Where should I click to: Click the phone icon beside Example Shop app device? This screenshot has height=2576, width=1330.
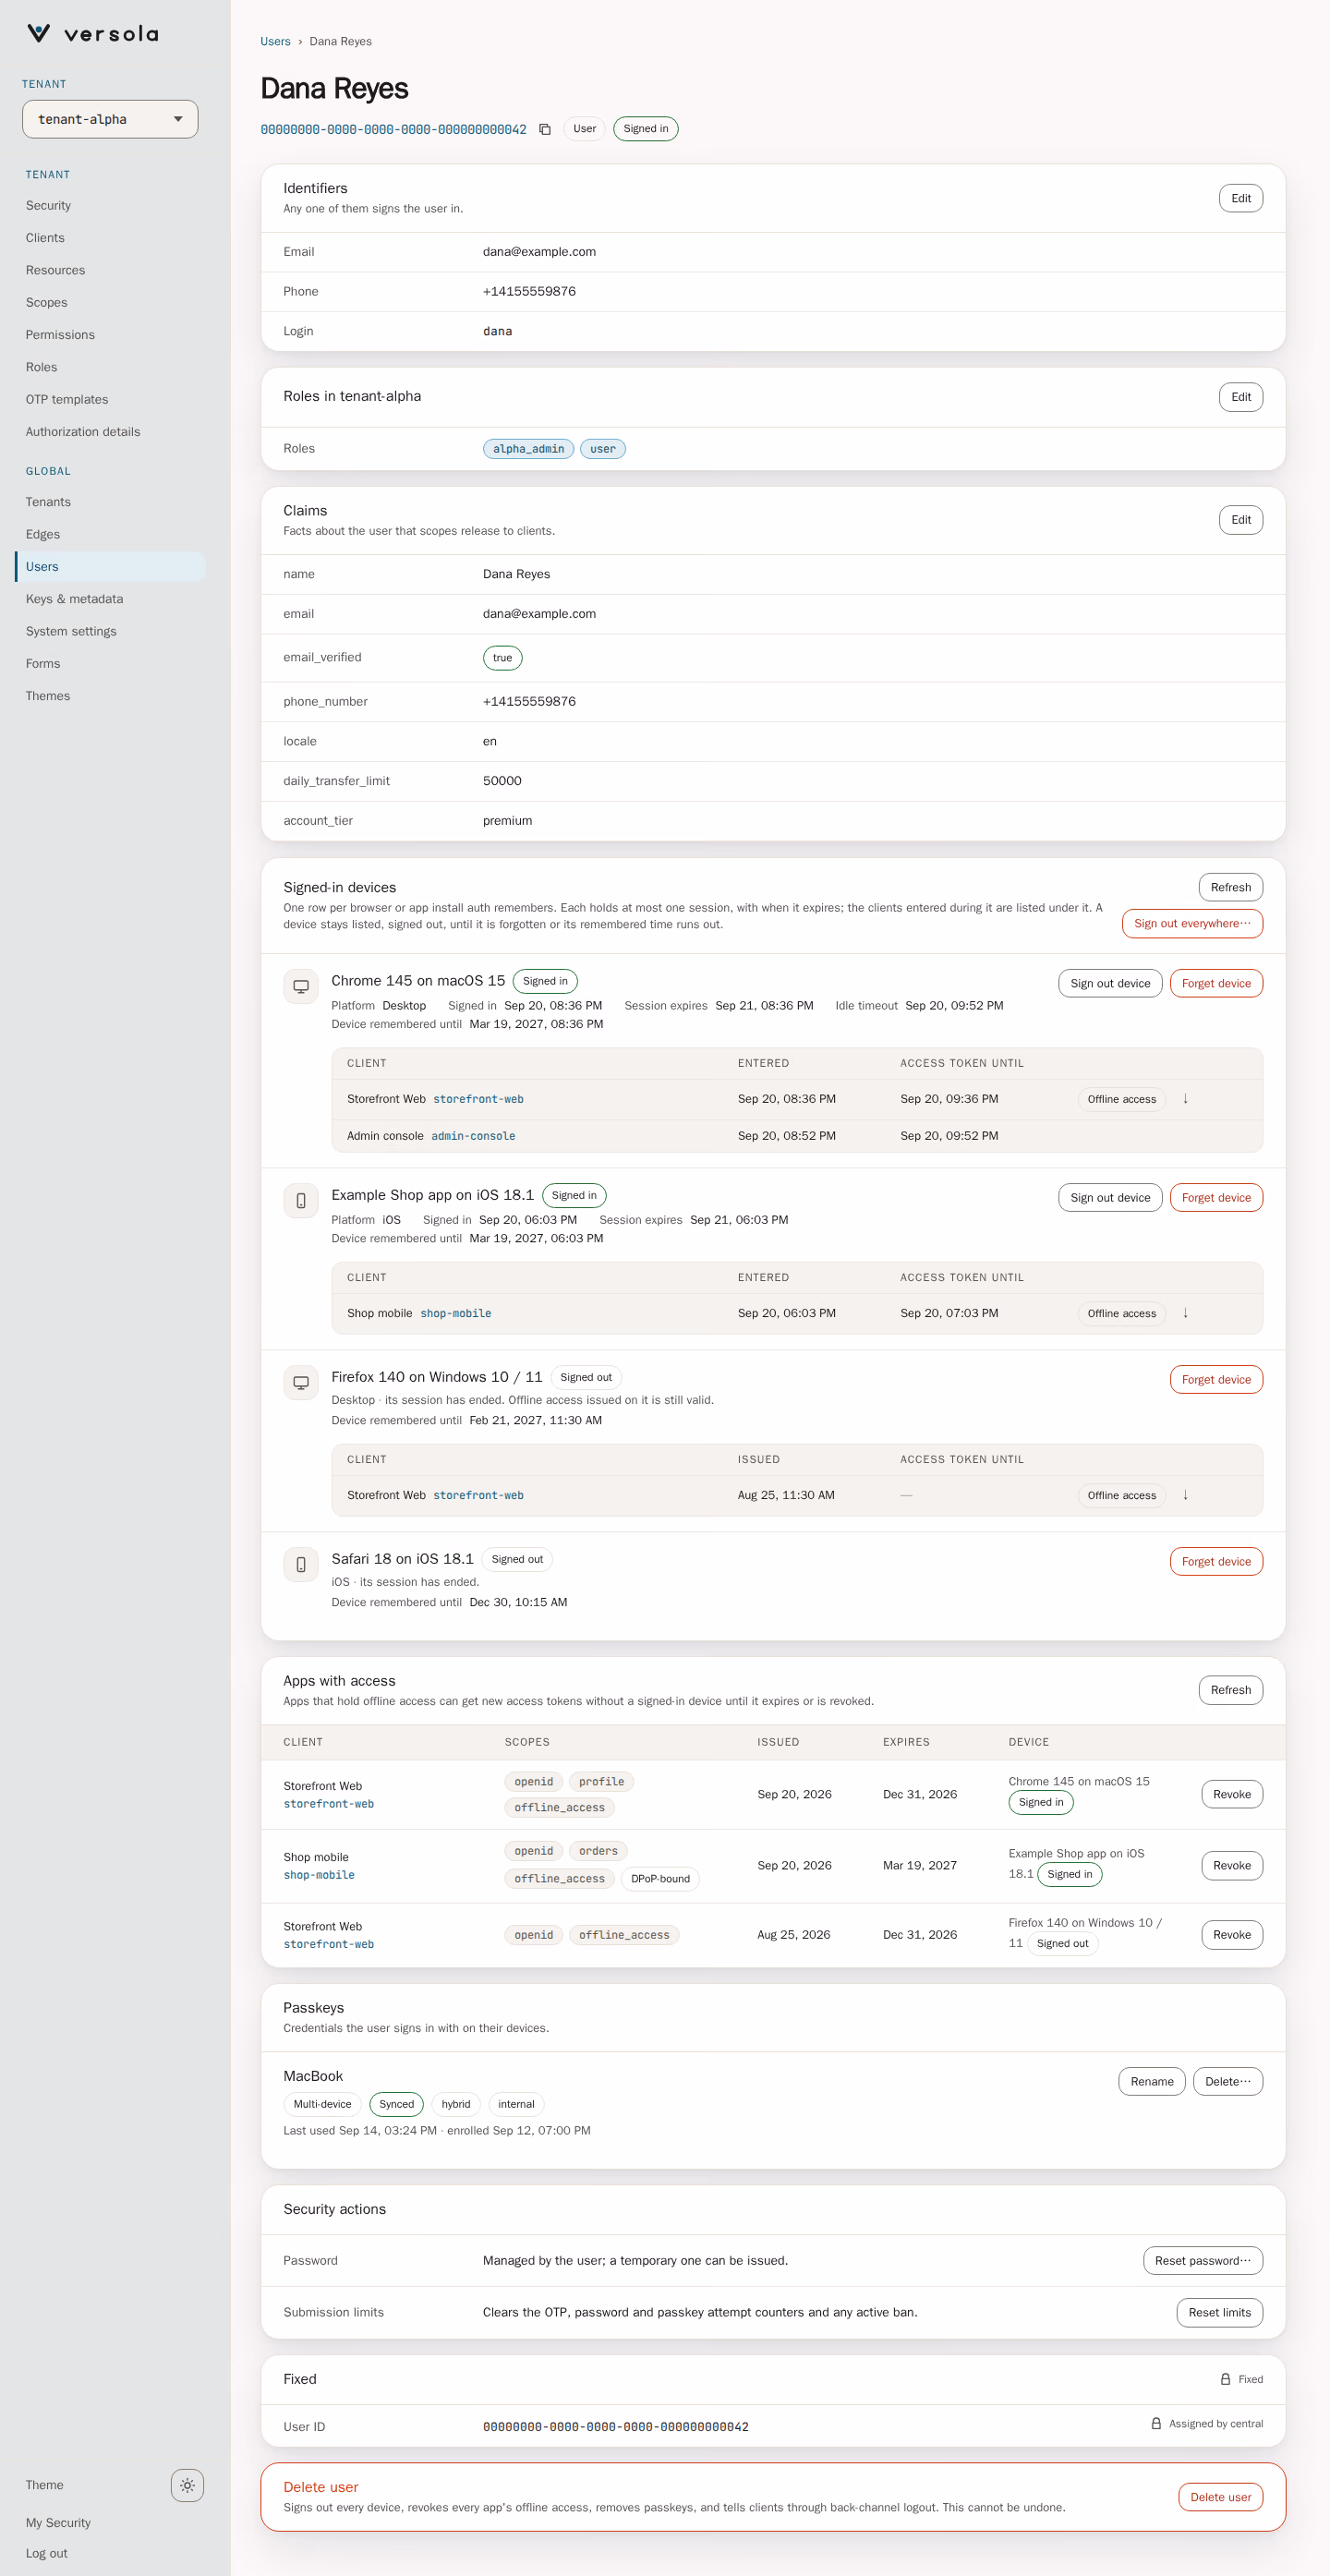point(301,1201)
